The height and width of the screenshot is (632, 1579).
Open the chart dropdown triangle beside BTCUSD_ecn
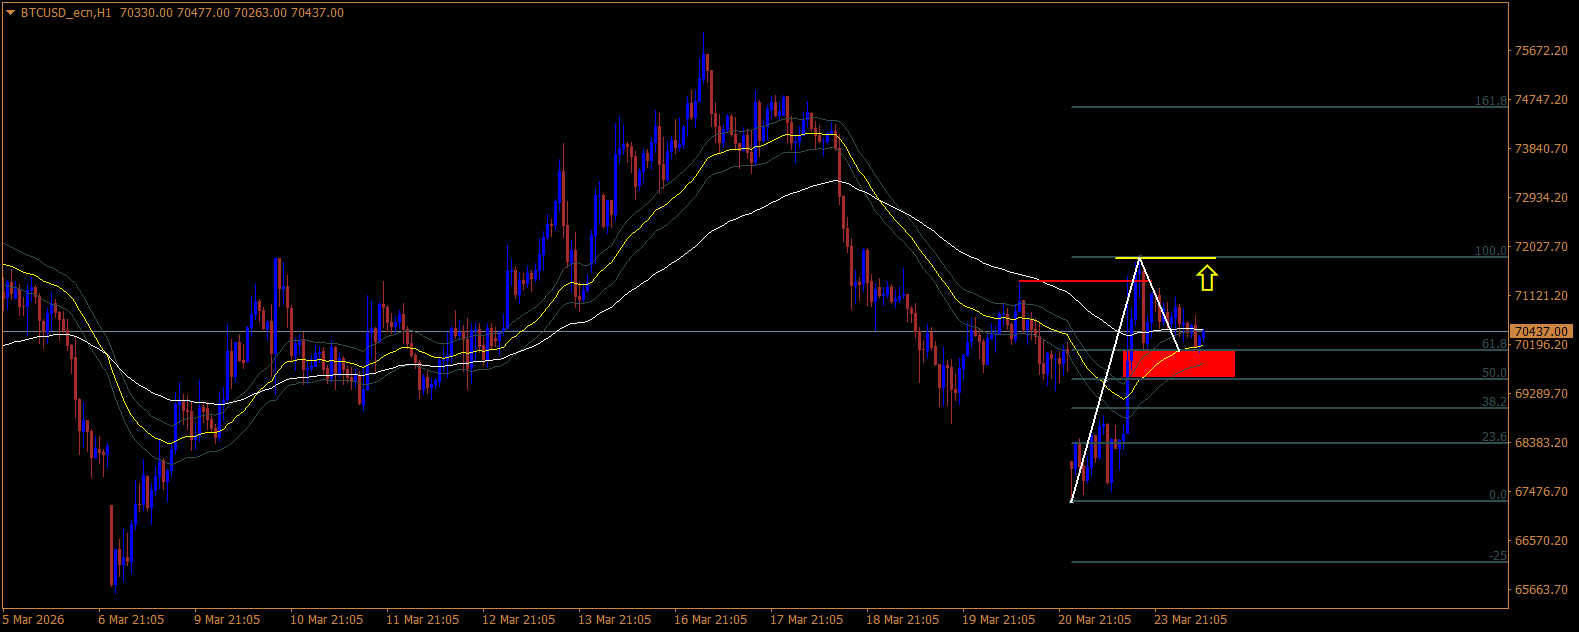pyautogui.click(x=11, y=13)
